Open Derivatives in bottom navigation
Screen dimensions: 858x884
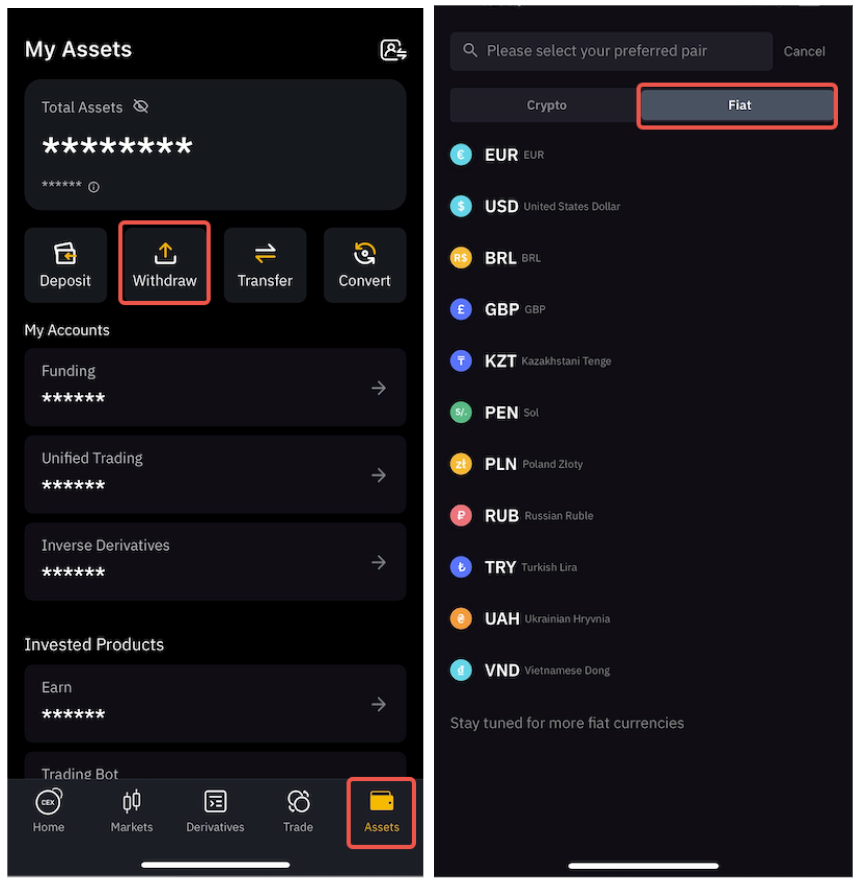click(215, 812)
